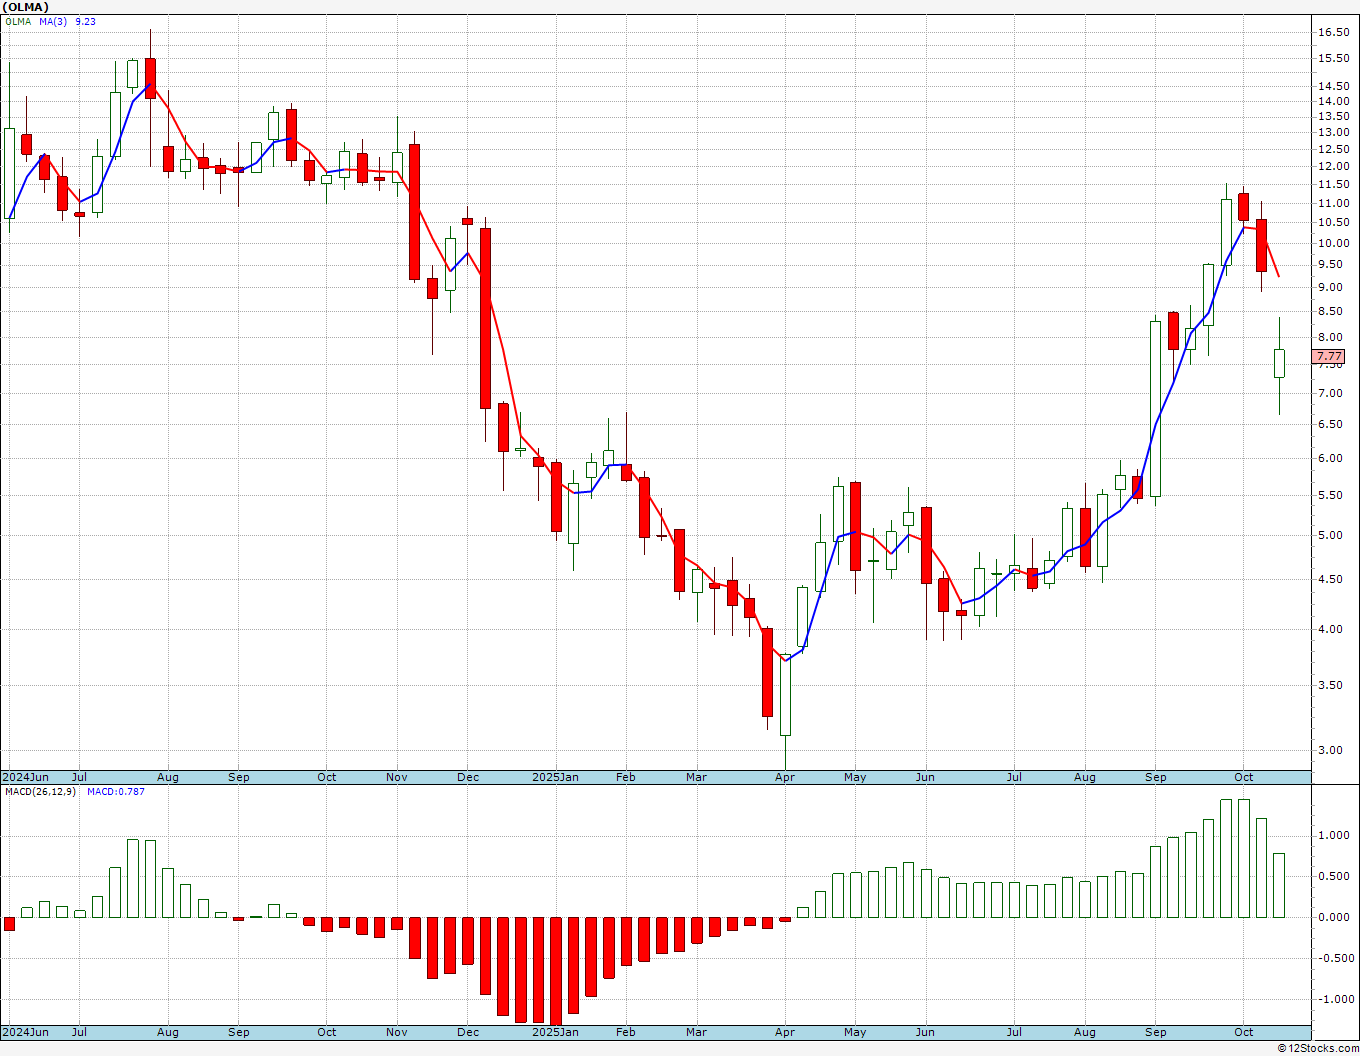
Task: Select the 10.00 price axis label
Action: pos(1332,243)
